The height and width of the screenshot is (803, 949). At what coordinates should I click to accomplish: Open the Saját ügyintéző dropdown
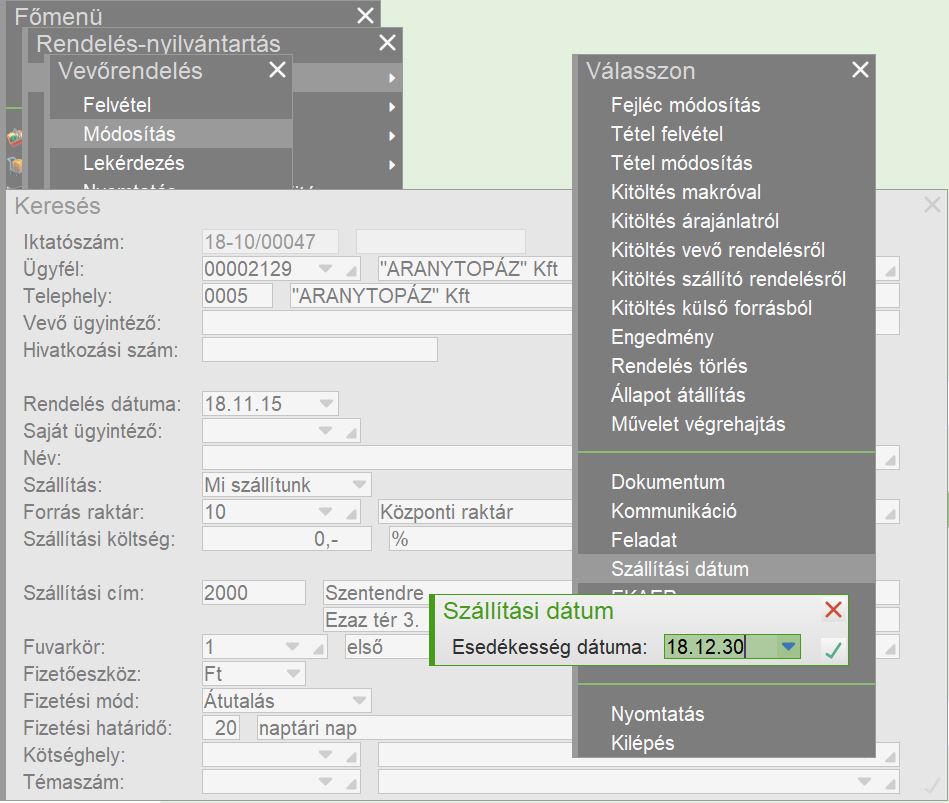click(325, 430)
